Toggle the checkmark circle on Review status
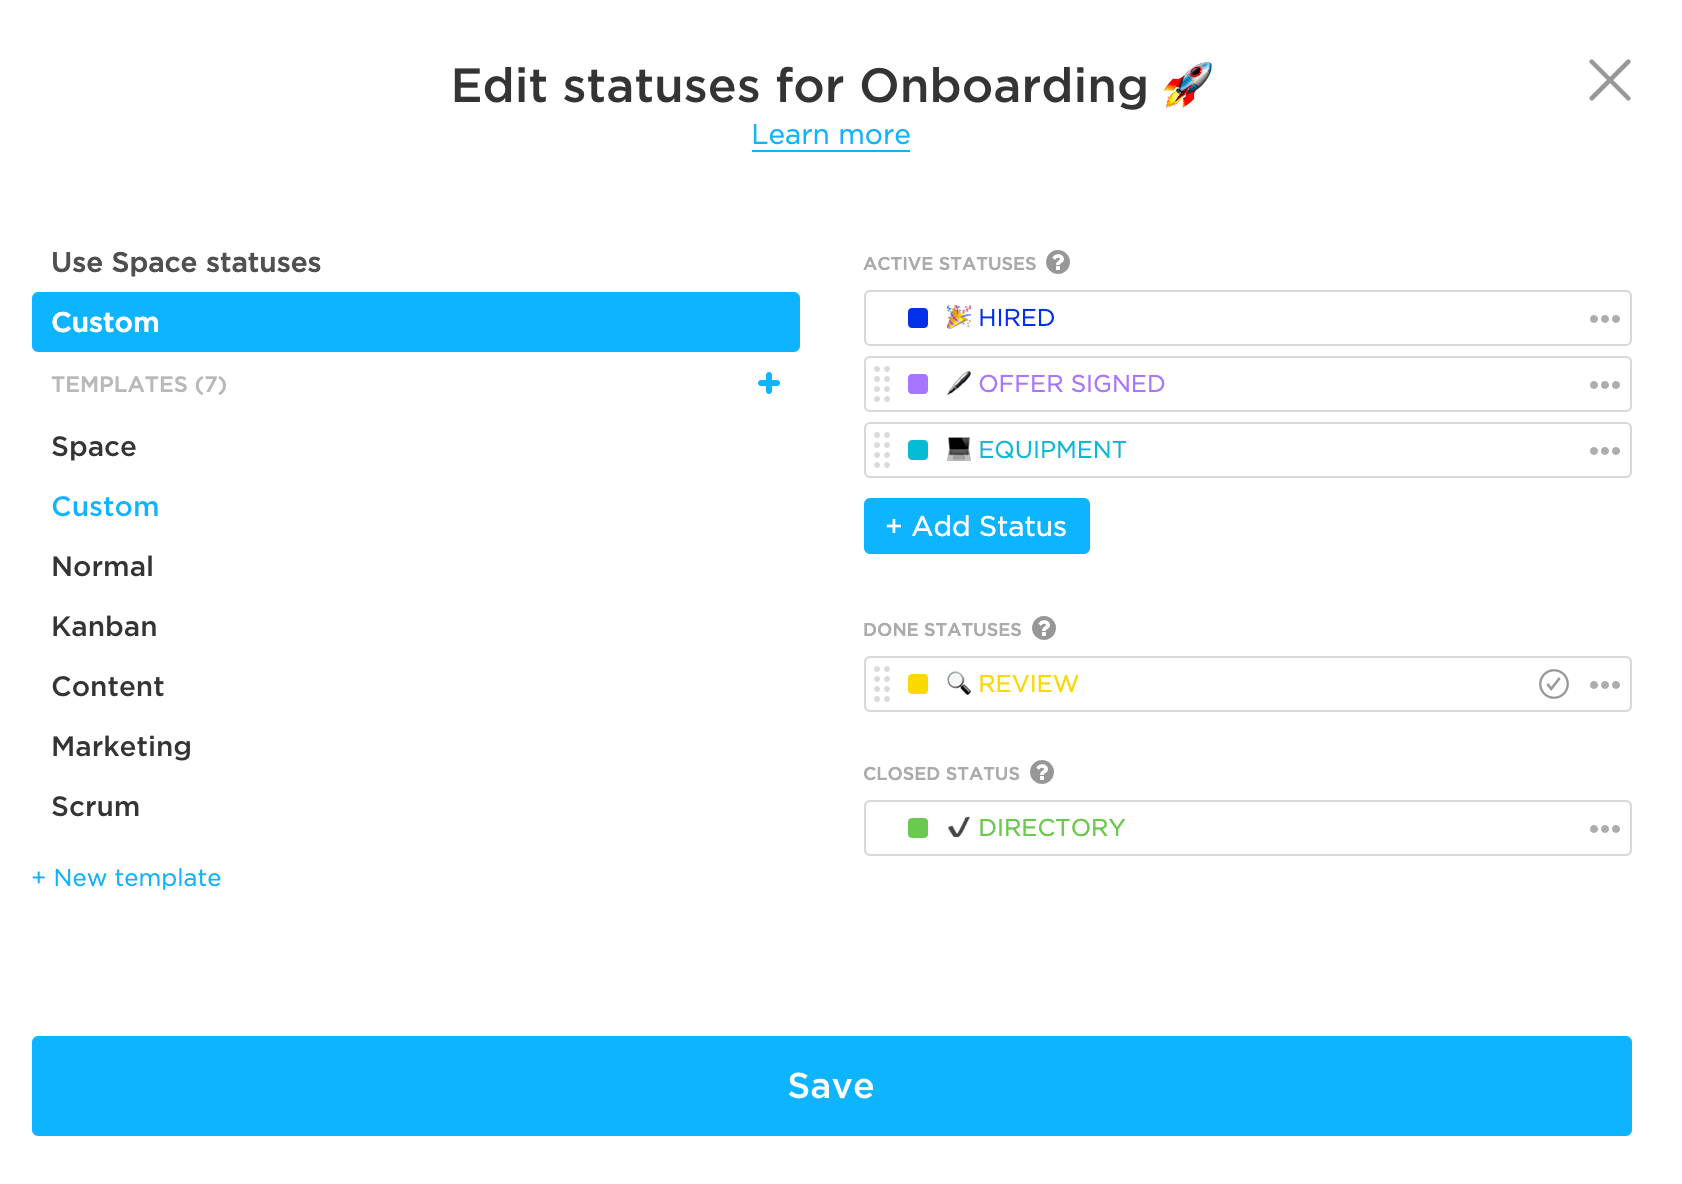The height and width of the screenshot is (1184, 1682). [x=1553, y=684]
